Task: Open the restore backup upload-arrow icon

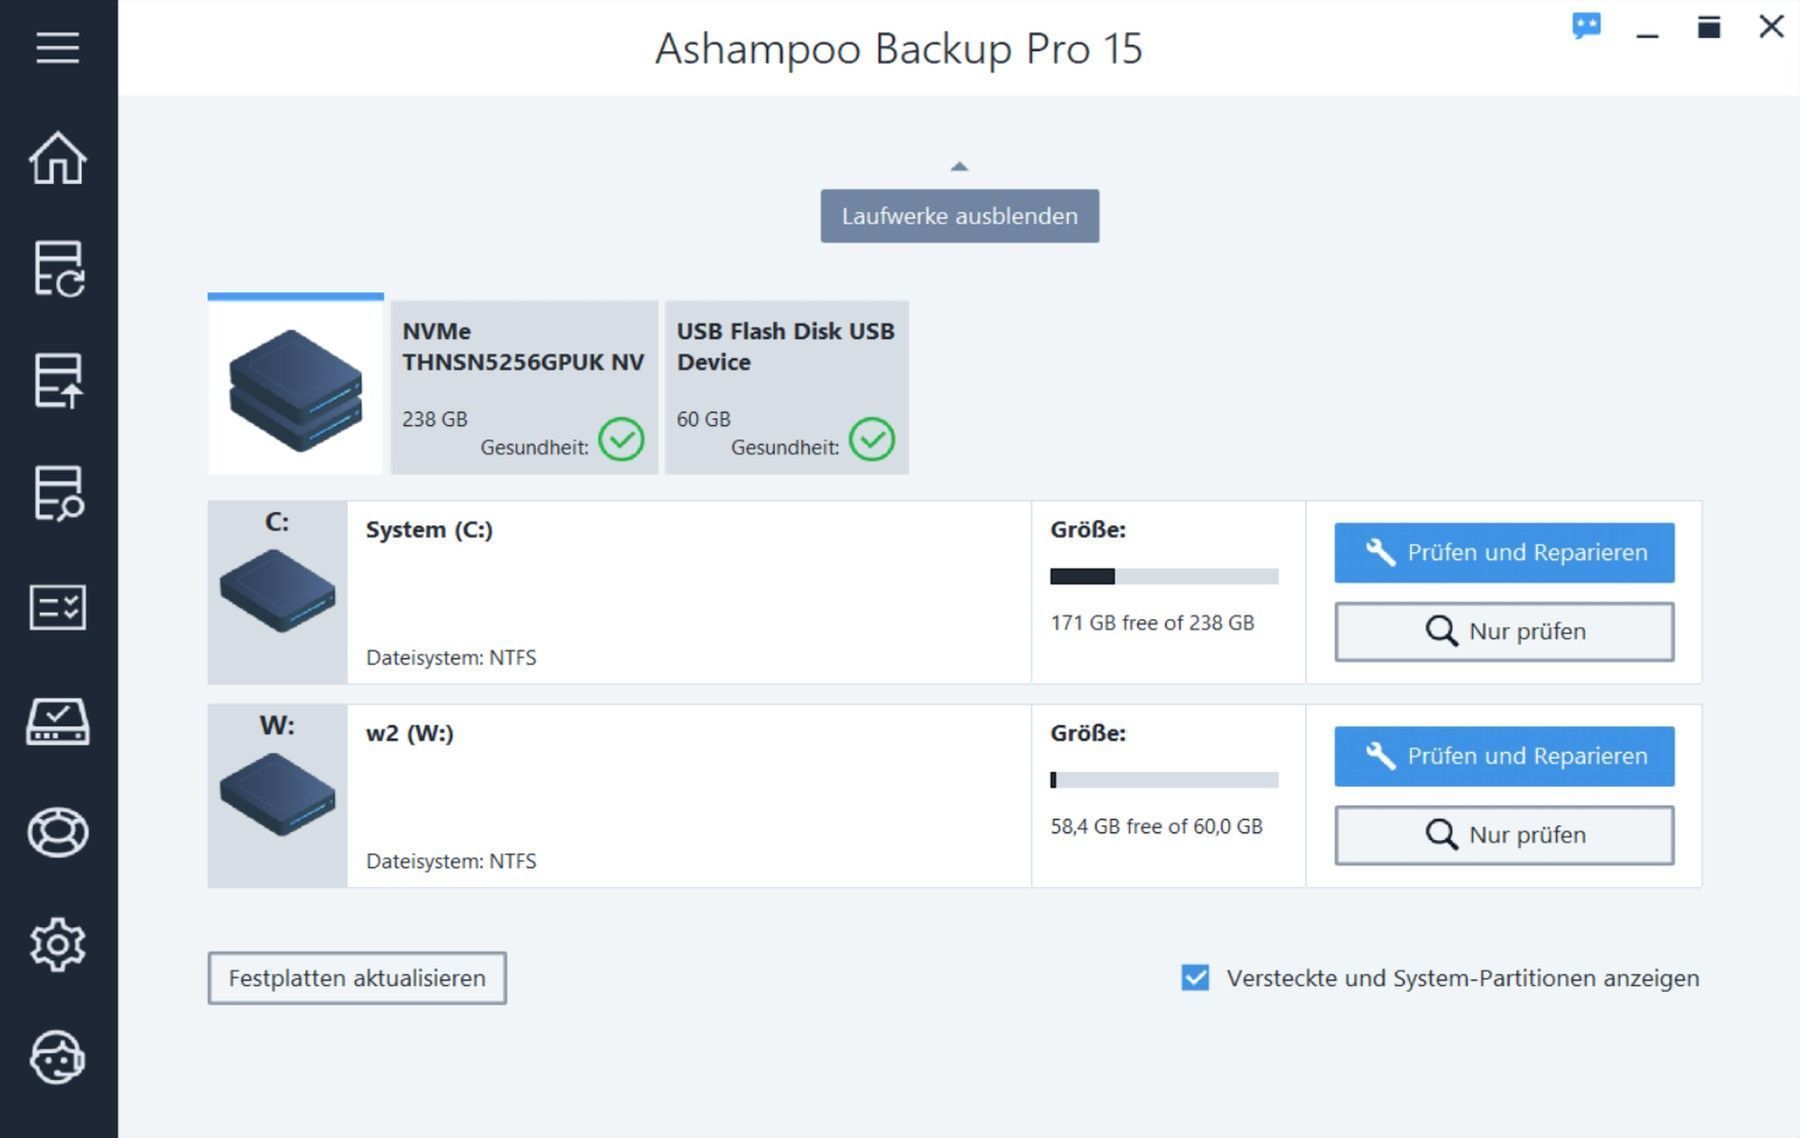Action: [58, 381]
